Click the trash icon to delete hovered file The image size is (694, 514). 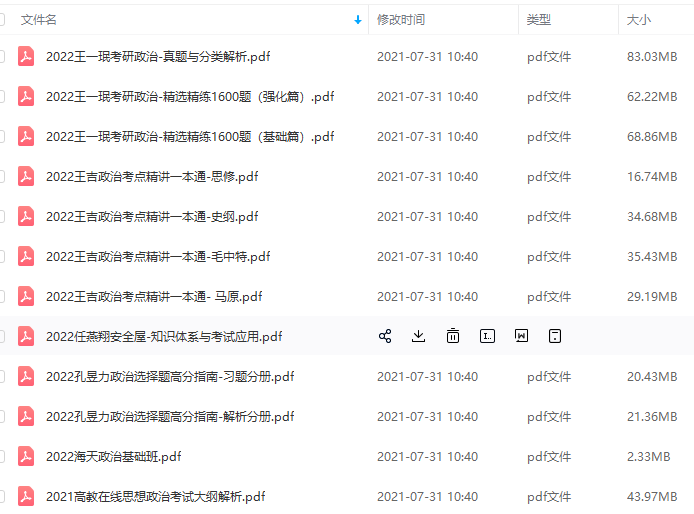click(x=453, y=336)
